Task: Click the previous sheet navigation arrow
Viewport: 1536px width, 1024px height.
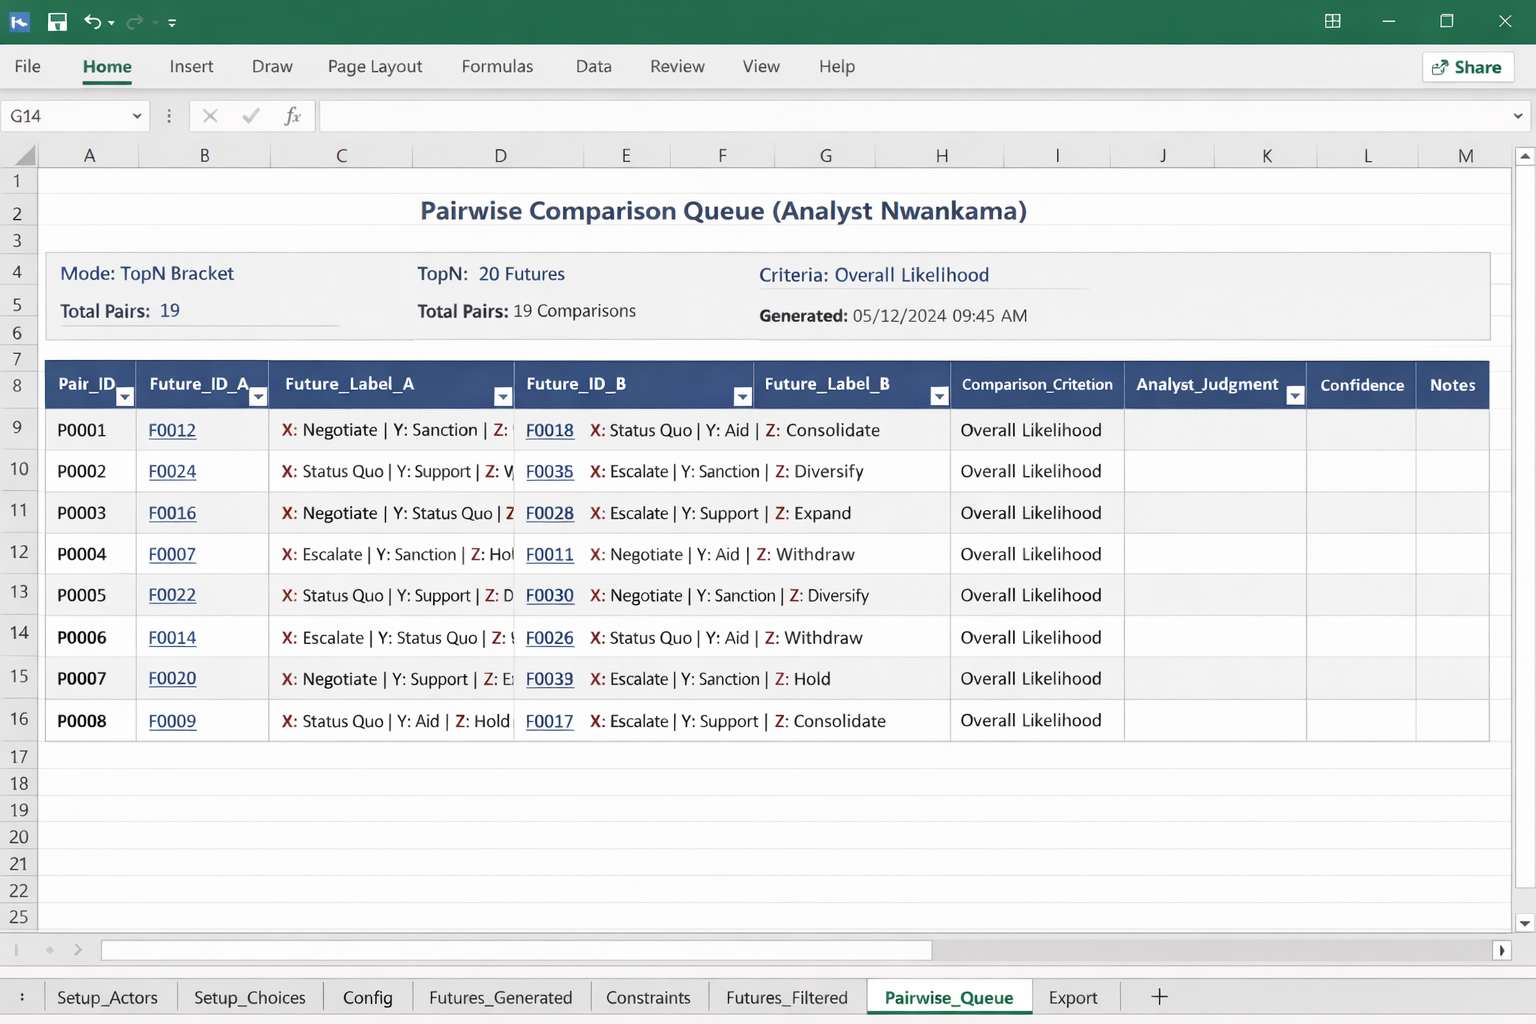Action: (x=49, y=950)
